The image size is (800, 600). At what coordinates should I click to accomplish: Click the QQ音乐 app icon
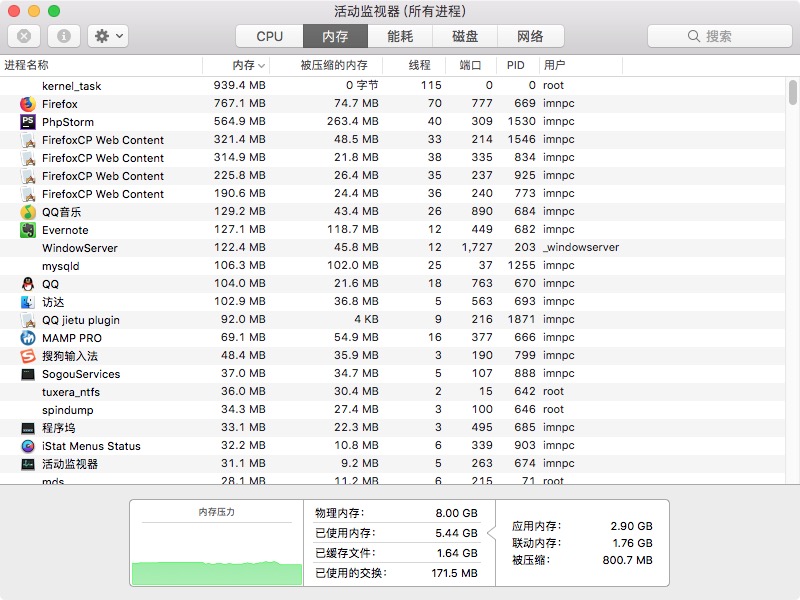coord(28,212)
